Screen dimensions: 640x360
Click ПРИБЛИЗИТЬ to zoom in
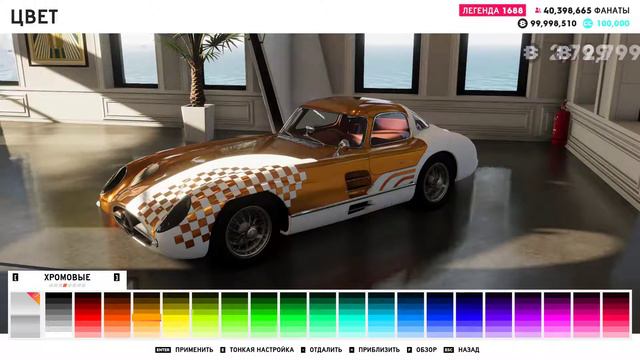point(379,350)
